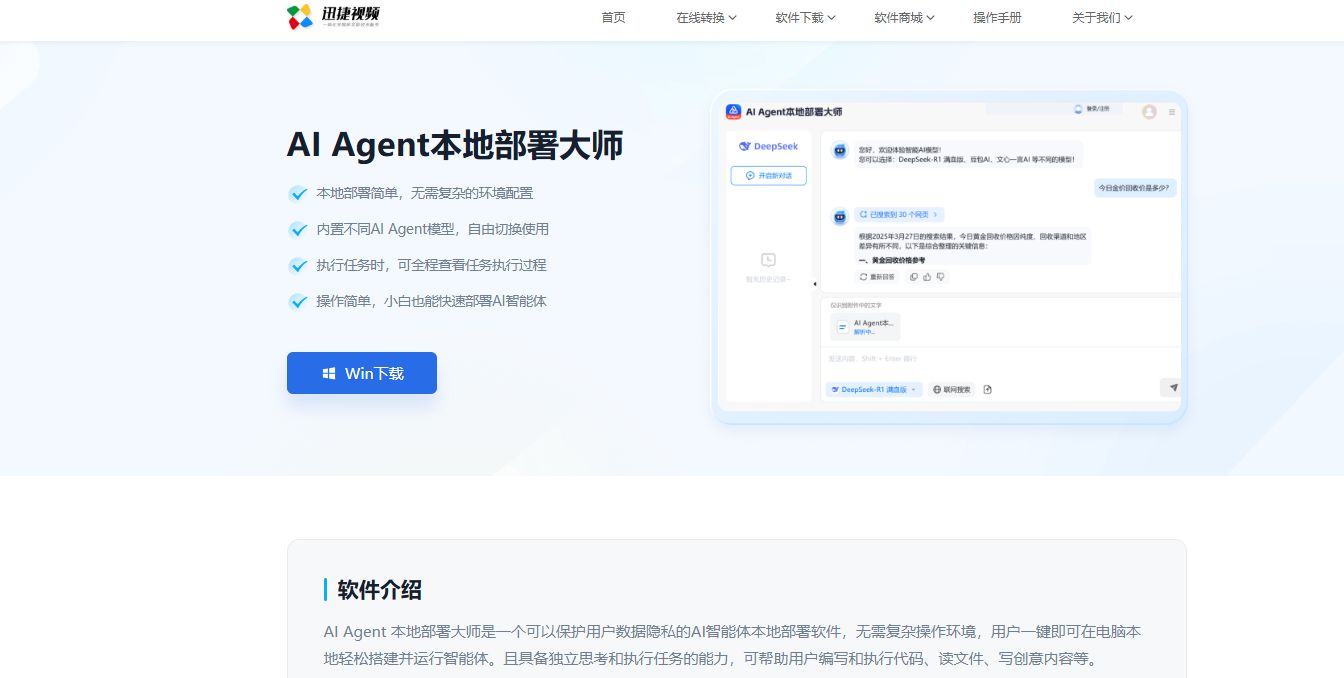
Task: Open the 软件下载 menu
Action: 805,18
